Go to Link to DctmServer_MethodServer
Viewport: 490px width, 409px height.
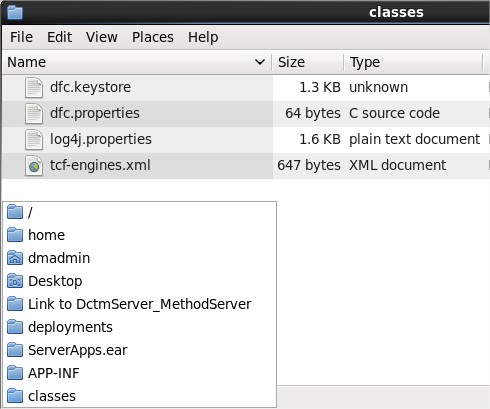pyautogui.click(x=140, y=304)
